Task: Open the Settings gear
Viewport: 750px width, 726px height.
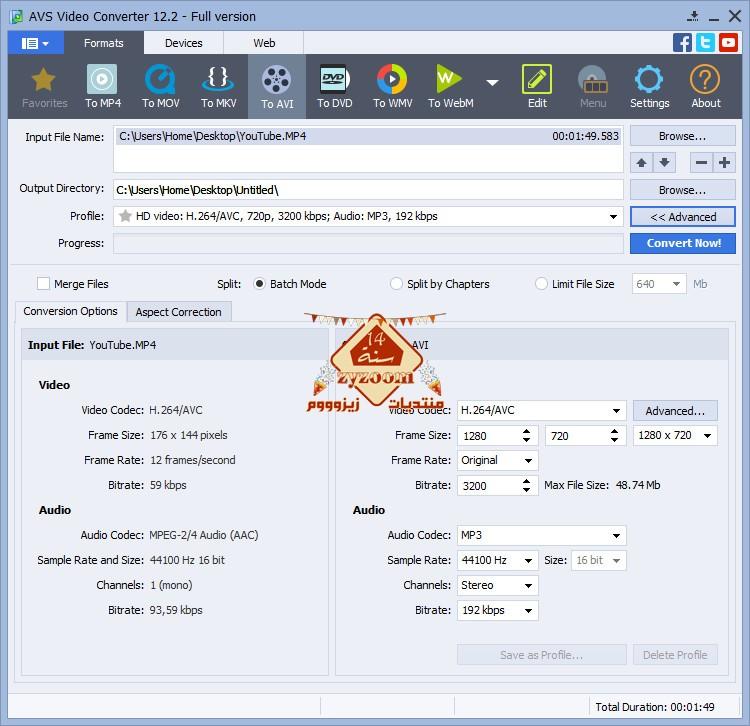Action: pos(649,87)
